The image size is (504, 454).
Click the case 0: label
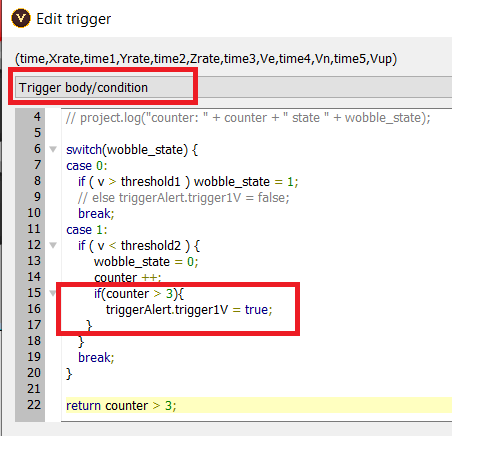[x=87, y=166]
